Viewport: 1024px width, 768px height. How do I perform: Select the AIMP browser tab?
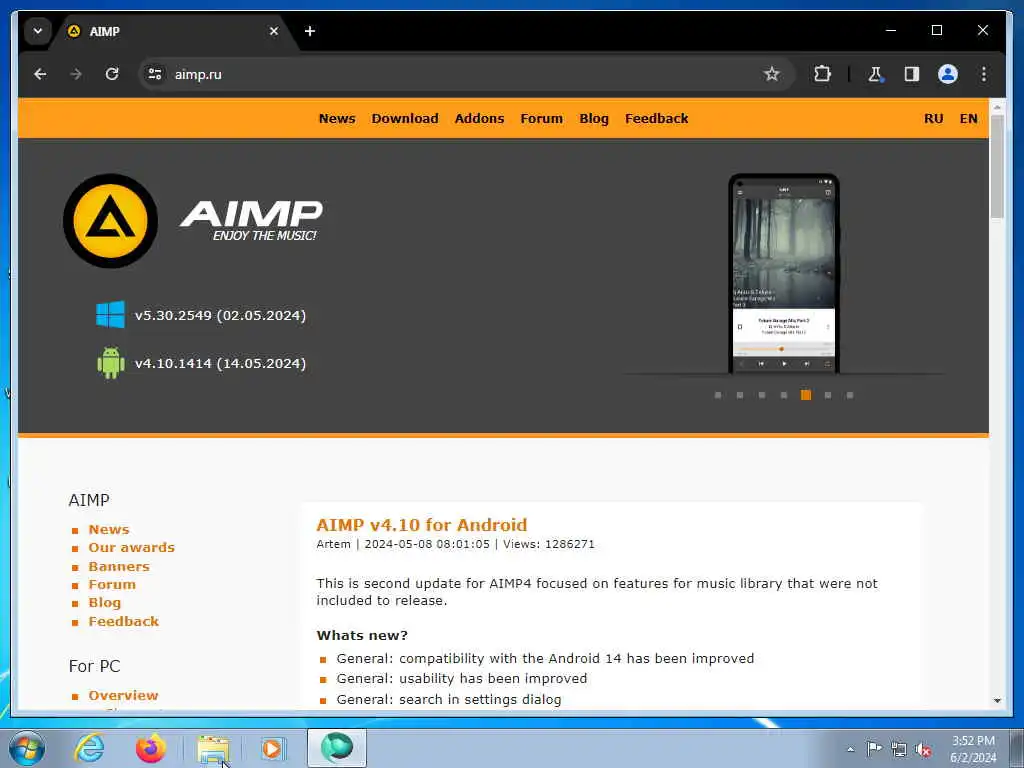(x=173, y=31)
